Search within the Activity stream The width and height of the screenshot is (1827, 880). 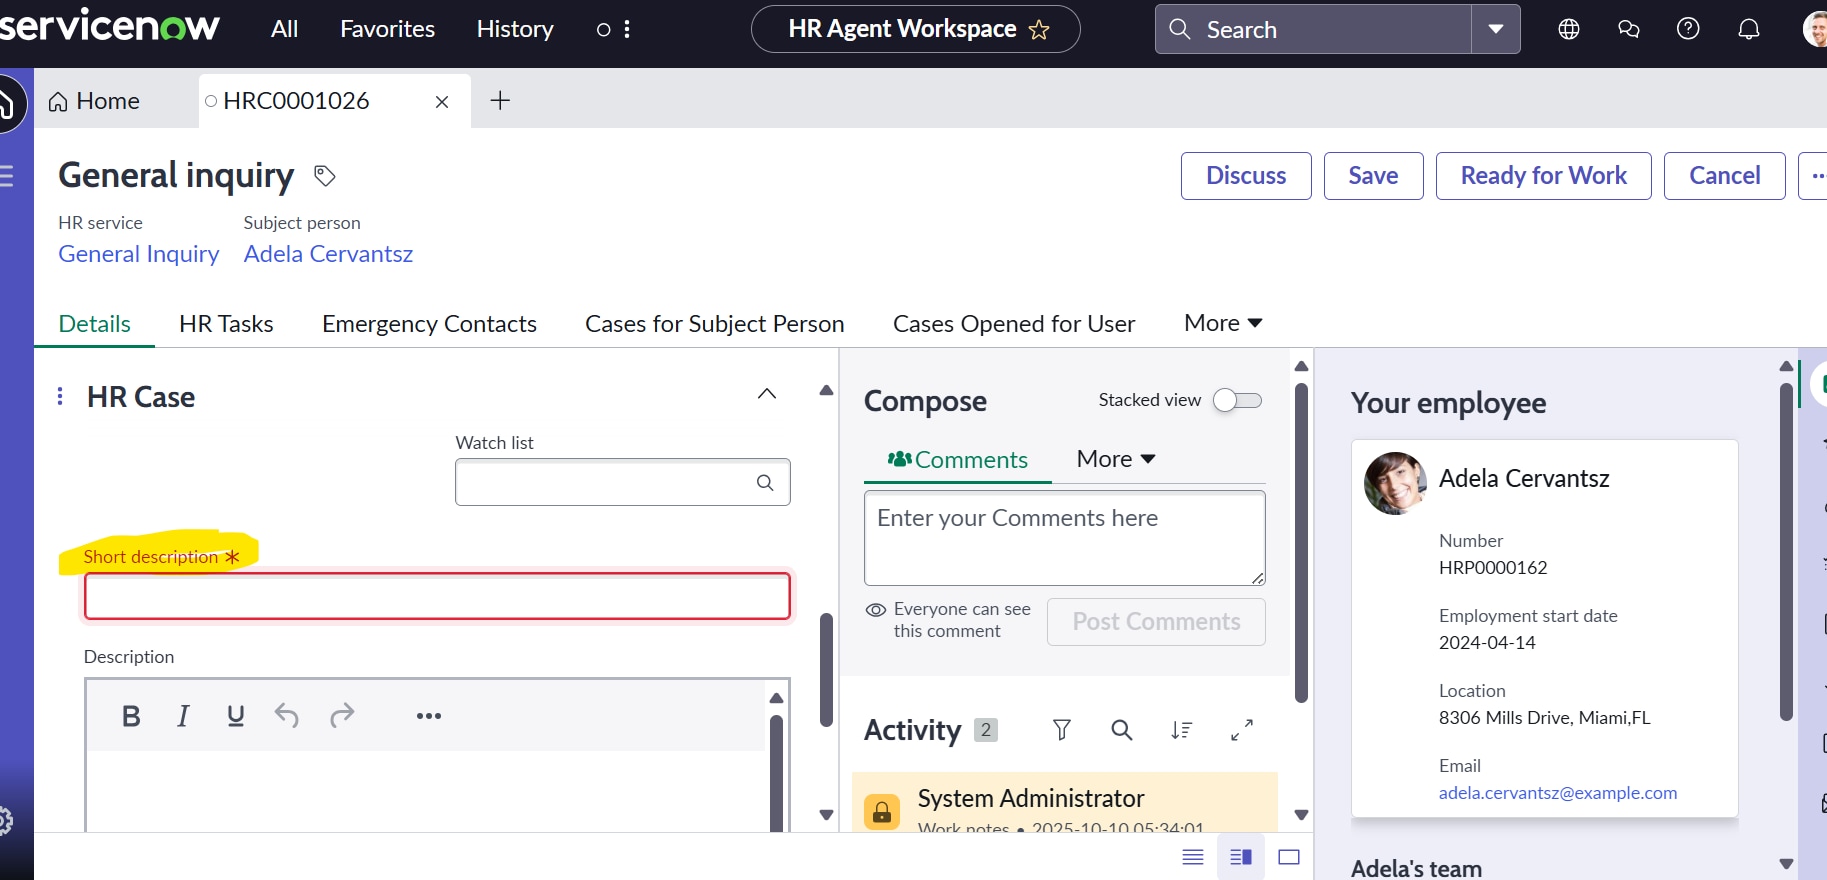(x=1122, y=730)
